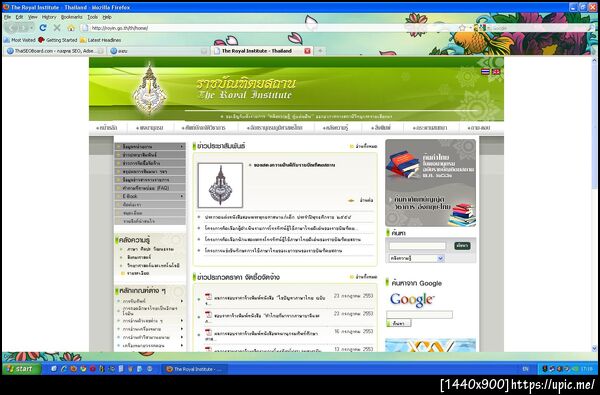Click the site search text field
The height and width of the screenshot is (395, 600).
tap(417, 246)
